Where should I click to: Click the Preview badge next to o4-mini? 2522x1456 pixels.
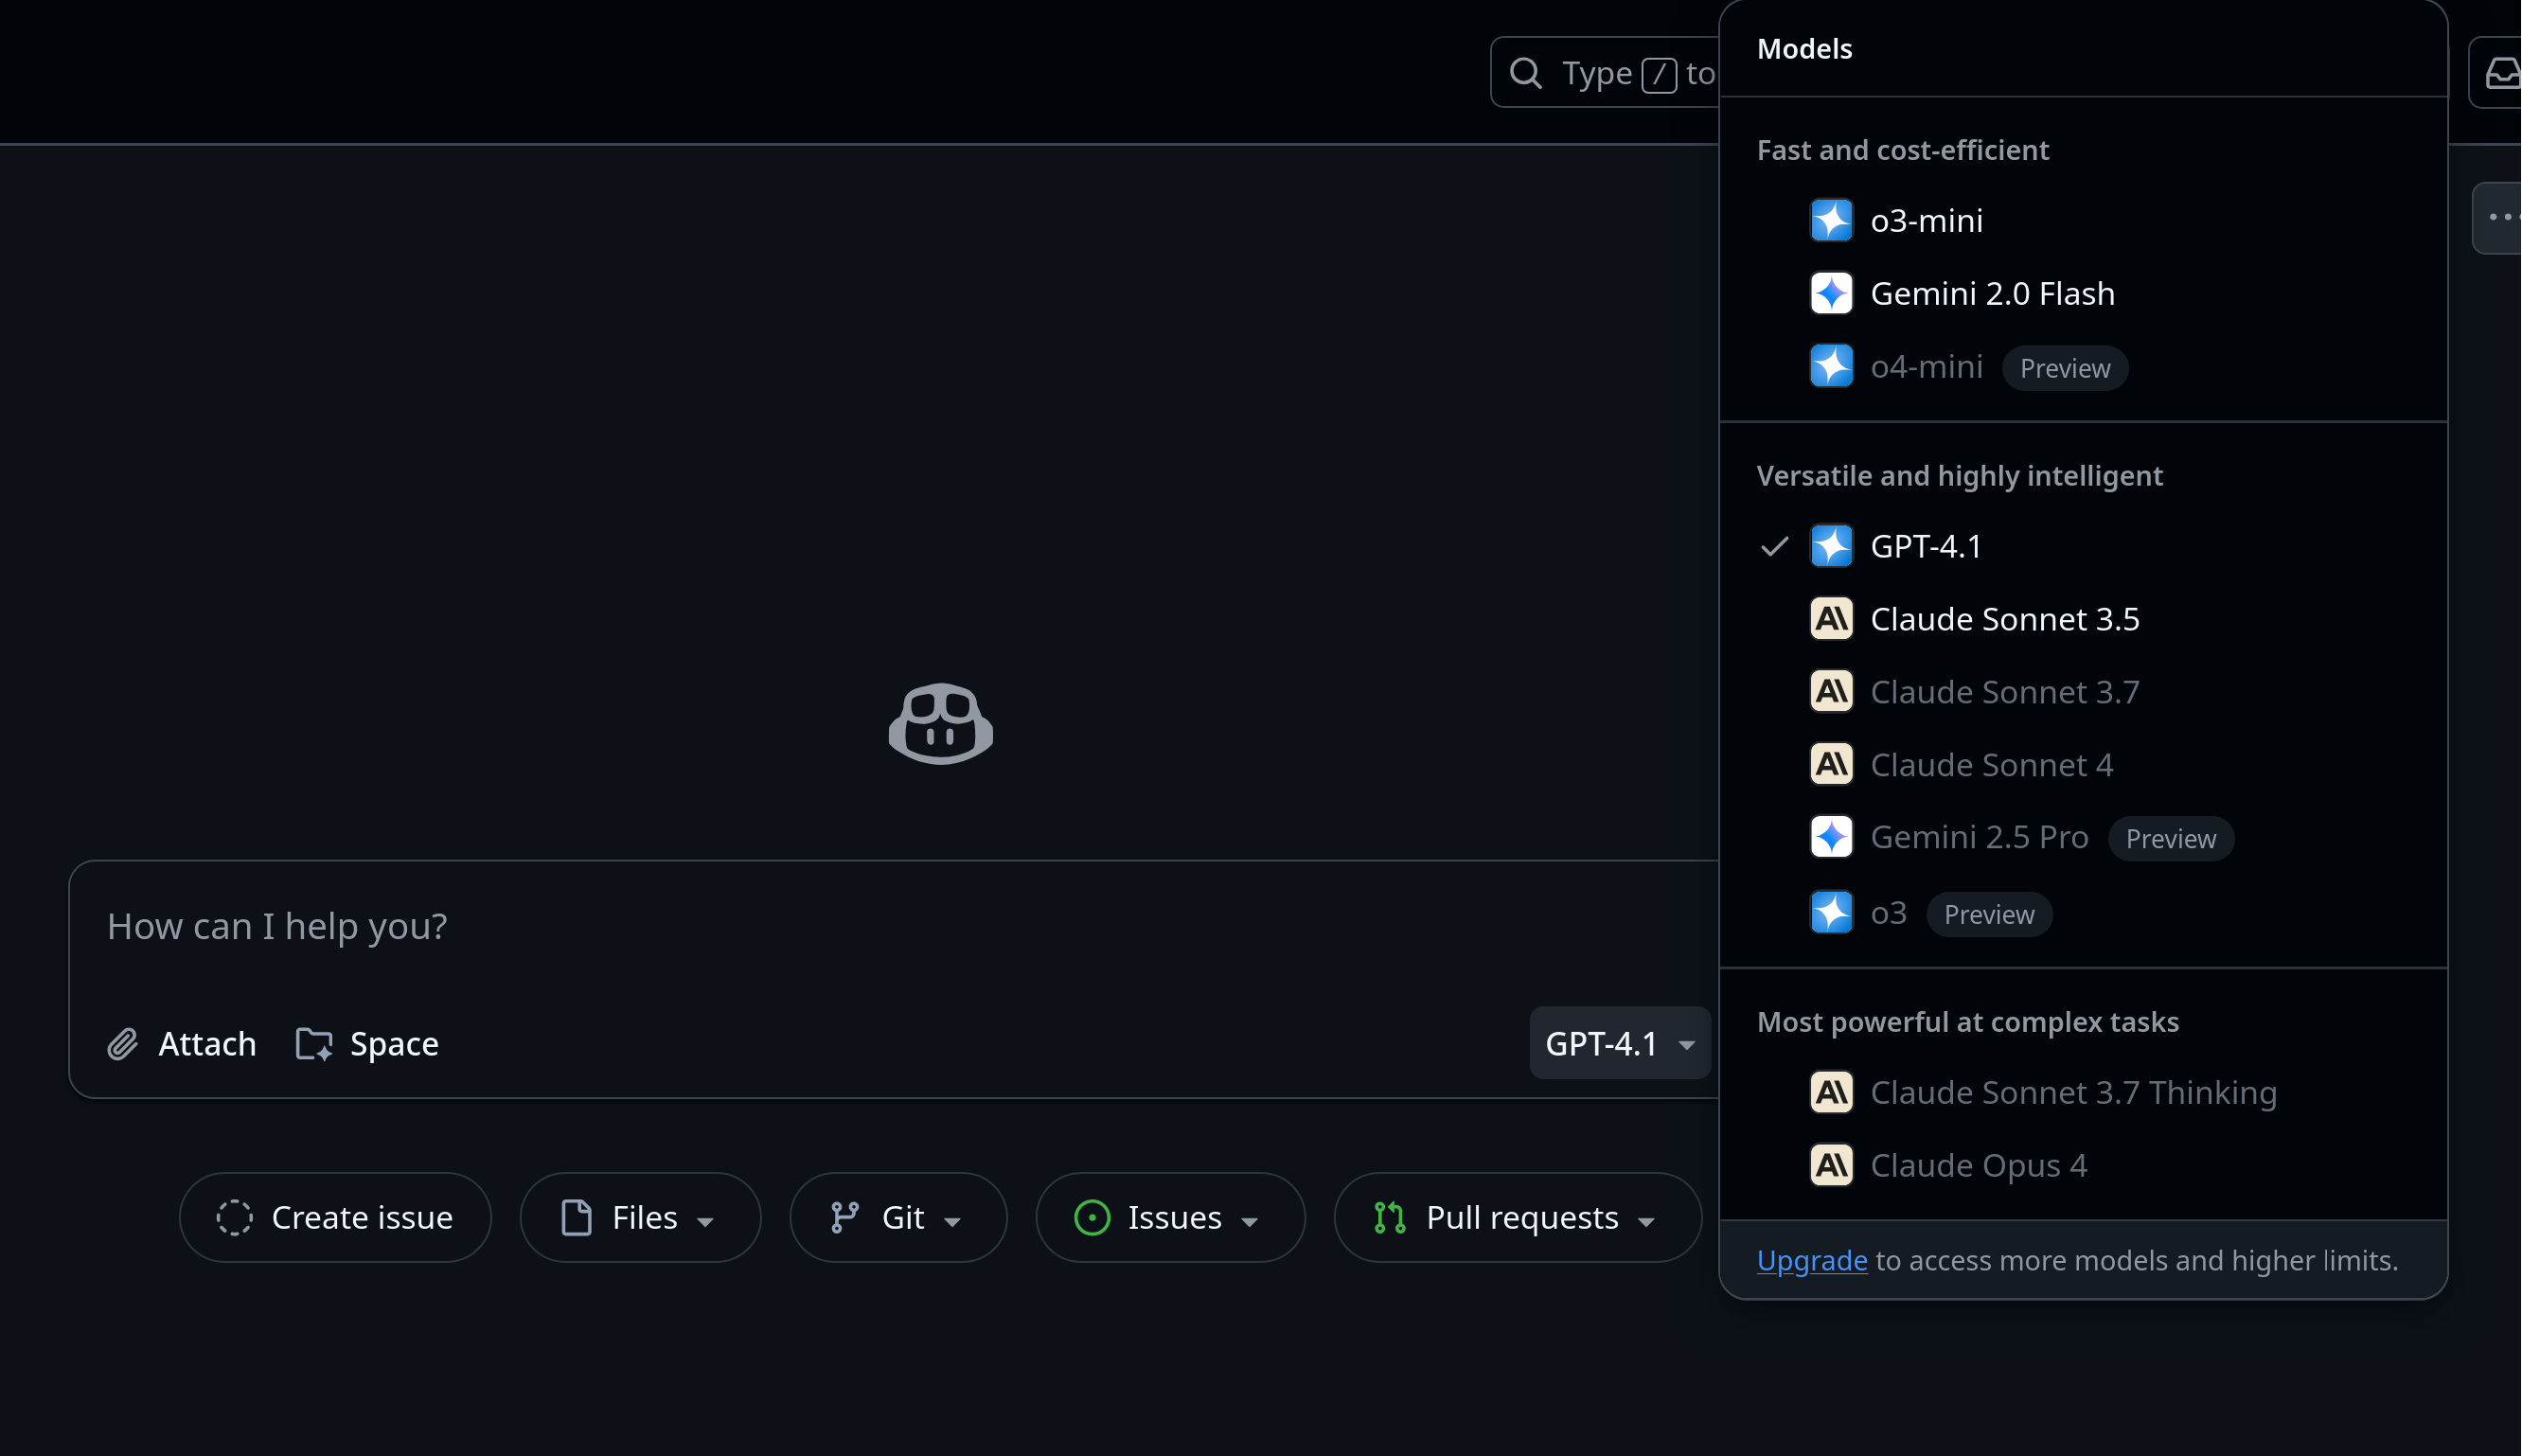click(x=2065, y=369)
